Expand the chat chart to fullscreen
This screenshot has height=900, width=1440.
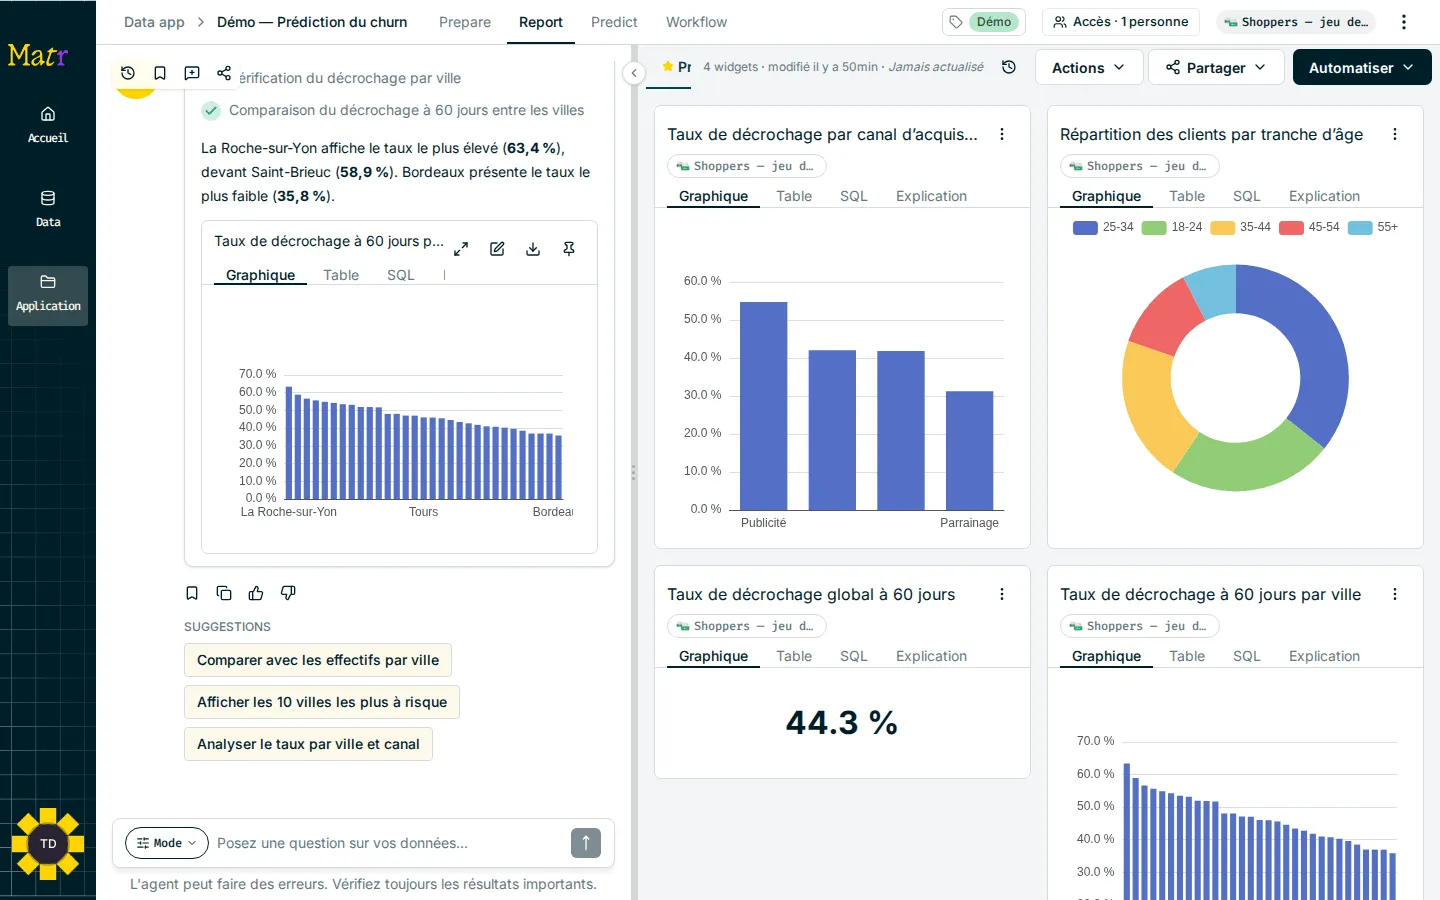461,249
